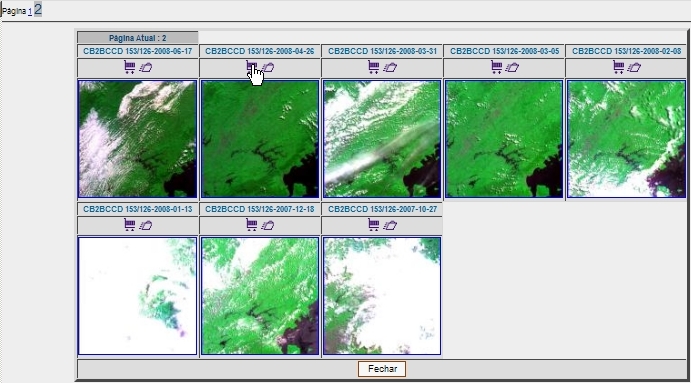Click the Fechar button
This screenshot has width=691, height=383.
coord(382,369)
